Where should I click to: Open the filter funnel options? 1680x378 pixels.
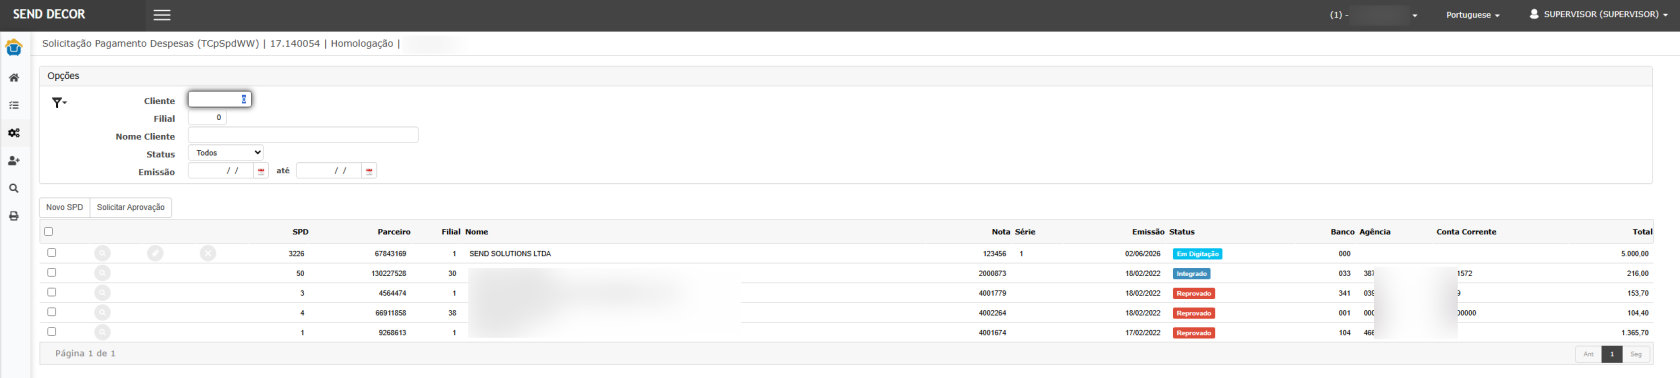[x=59, y=102]
